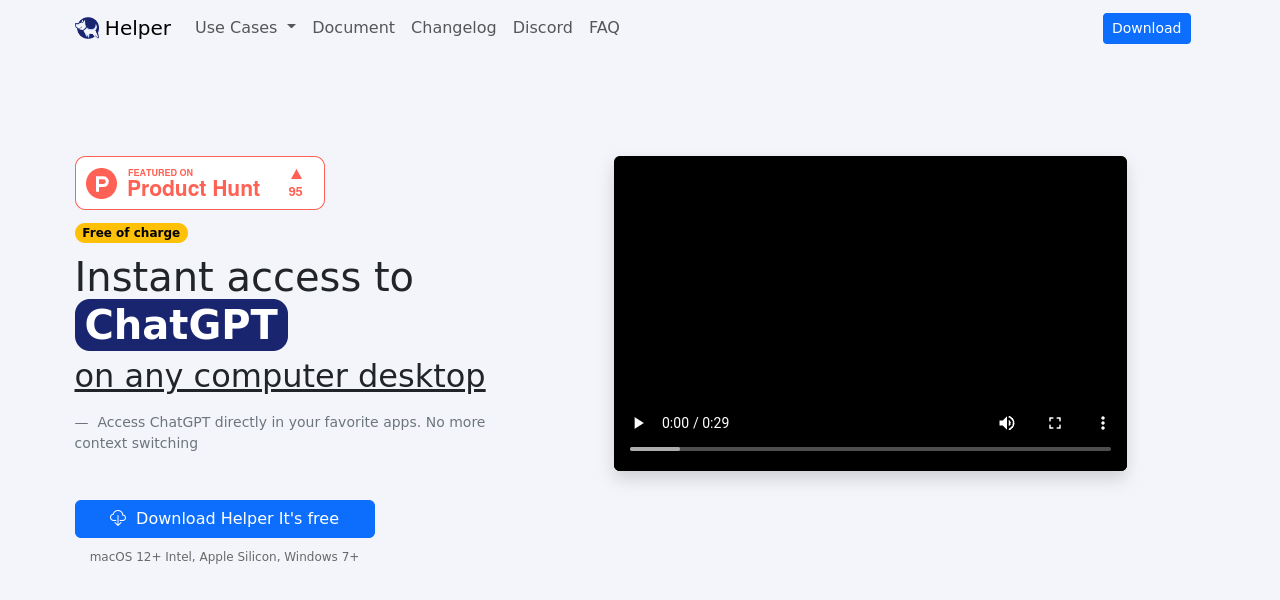The height and width of the screenshot is (600, 1280).
Task: Open the video's more options menu
Action: [1103, 423]
